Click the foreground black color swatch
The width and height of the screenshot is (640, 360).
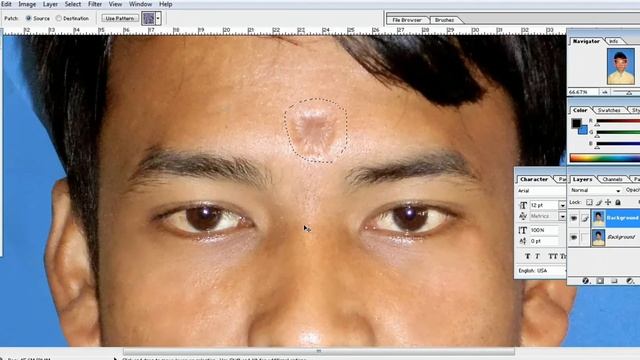[576, 123]
